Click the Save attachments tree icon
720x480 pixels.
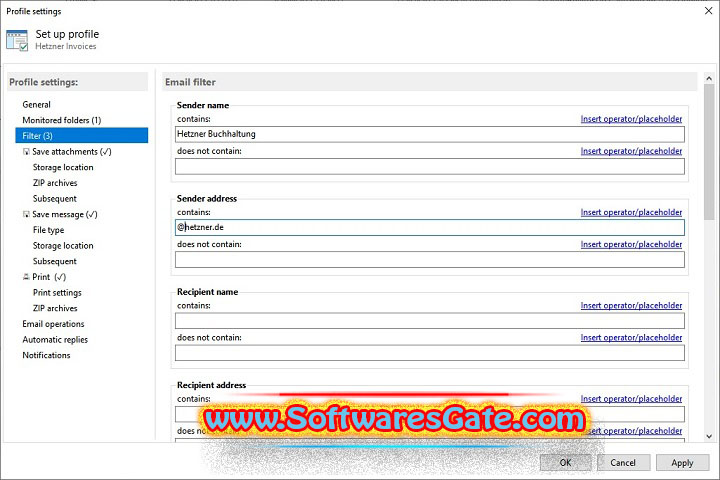[26, 152]
